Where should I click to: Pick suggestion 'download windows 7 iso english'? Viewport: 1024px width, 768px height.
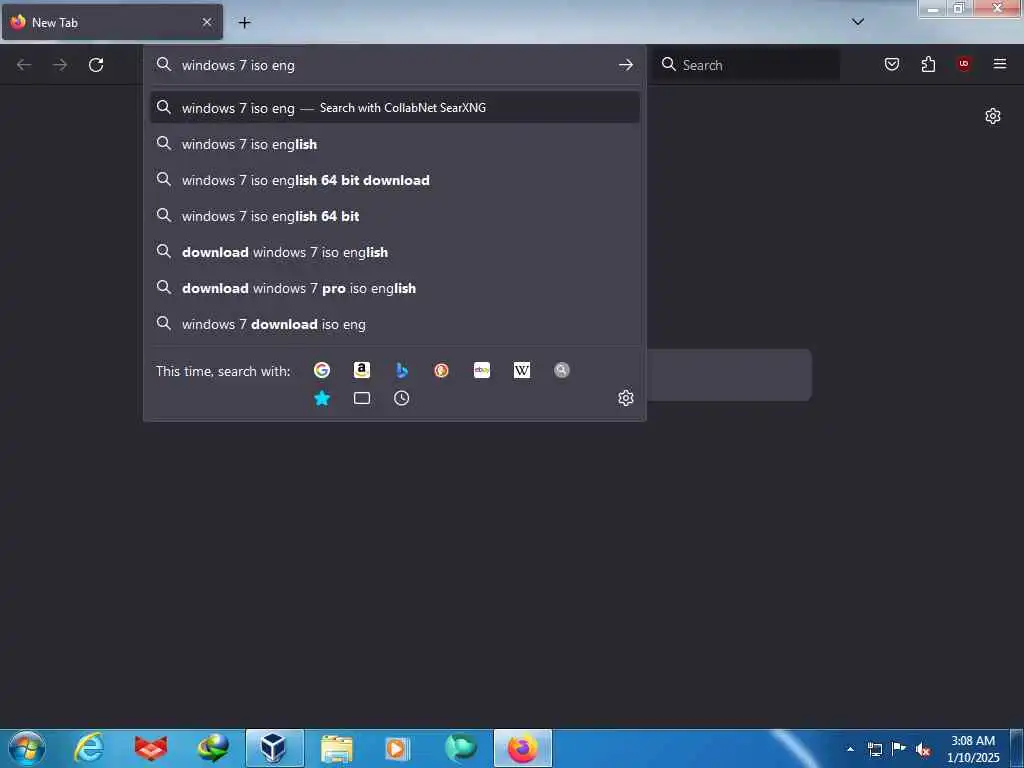pyautogui.click(x=394, y=252)
